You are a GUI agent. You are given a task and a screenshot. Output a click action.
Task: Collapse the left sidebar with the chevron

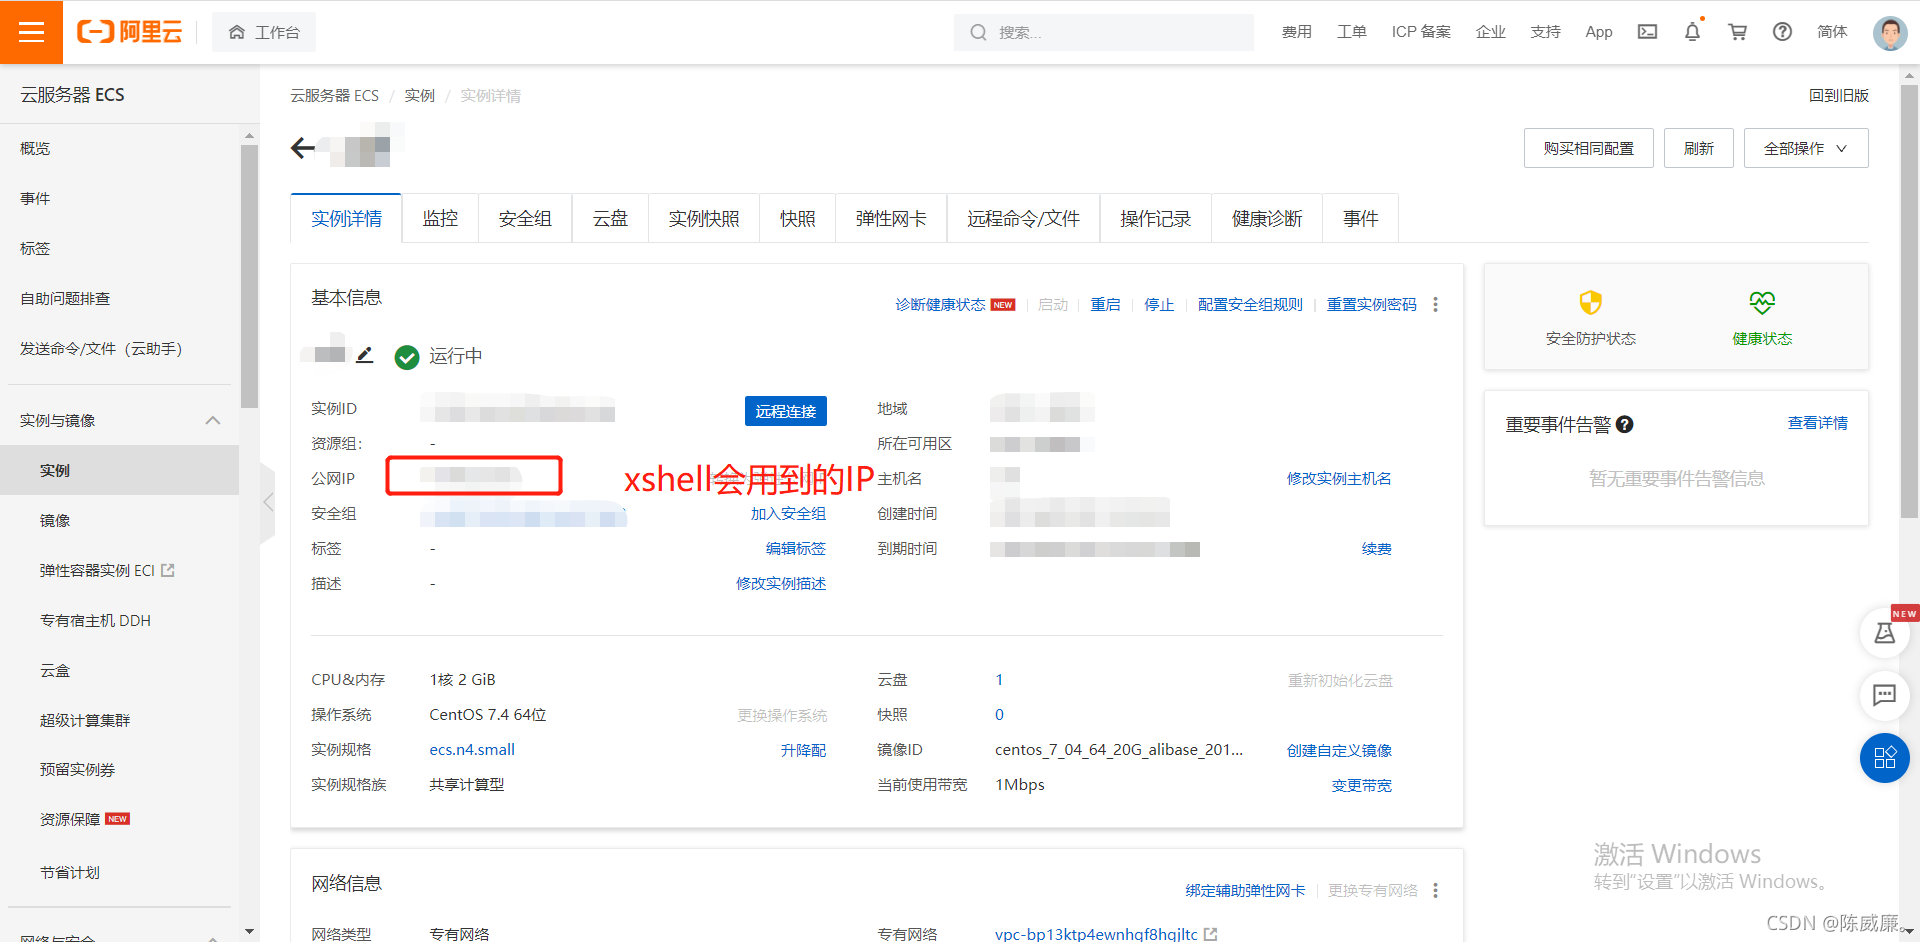pos(267,502)
